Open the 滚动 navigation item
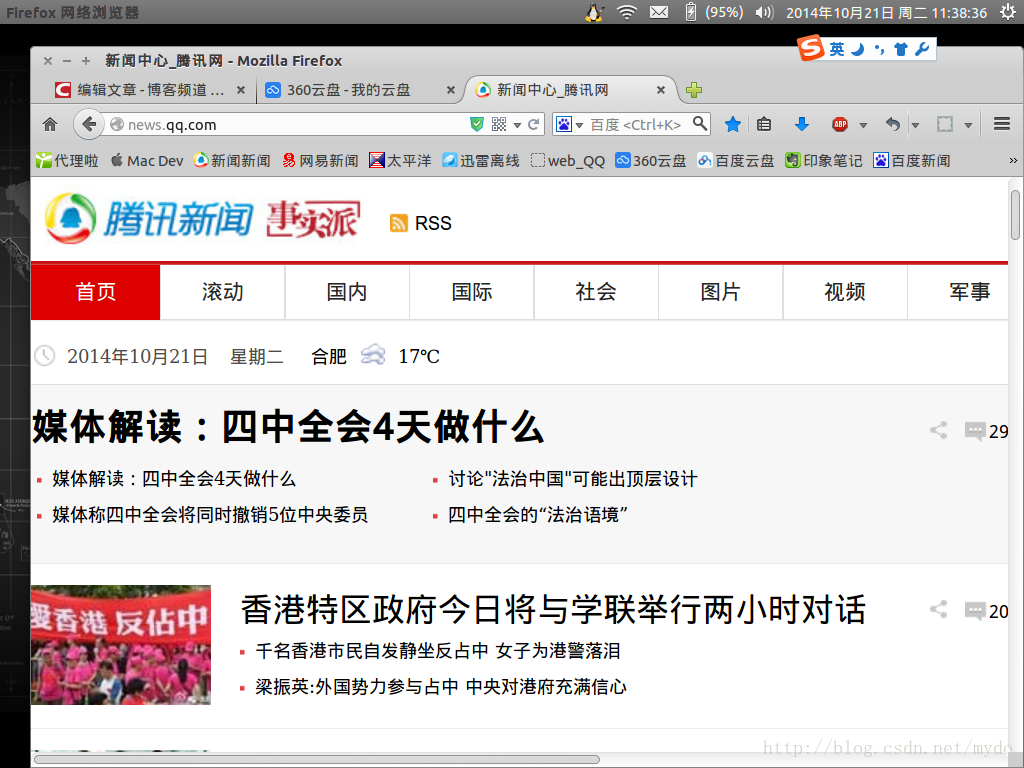Image resolution: width=1024 pixels, height=768 pixels. pyautogui.click(x=223, y=292)
